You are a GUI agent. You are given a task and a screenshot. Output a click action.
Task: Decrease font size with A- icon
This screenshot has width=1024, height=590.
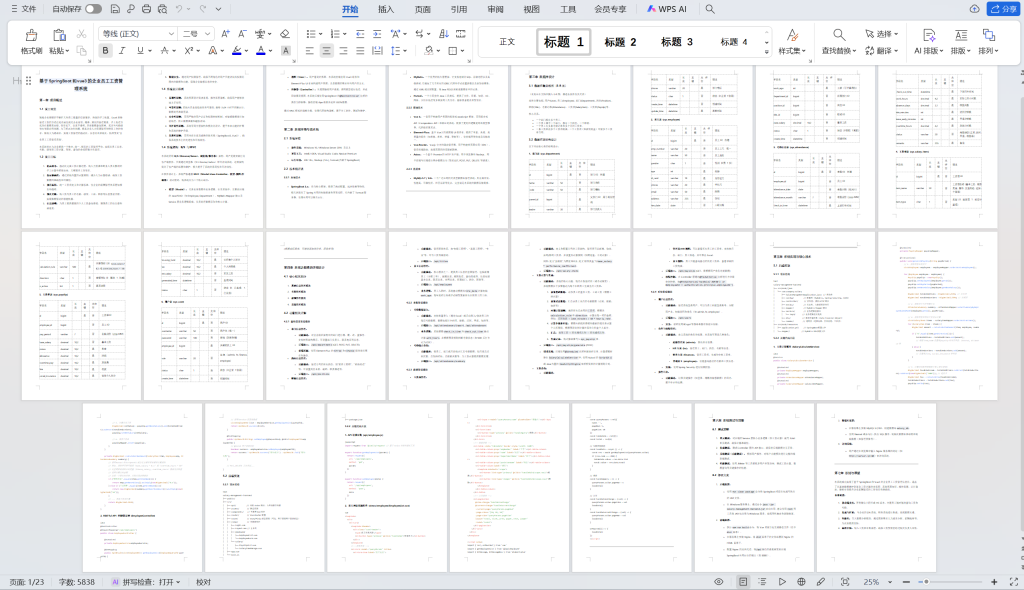coord(242,34)
